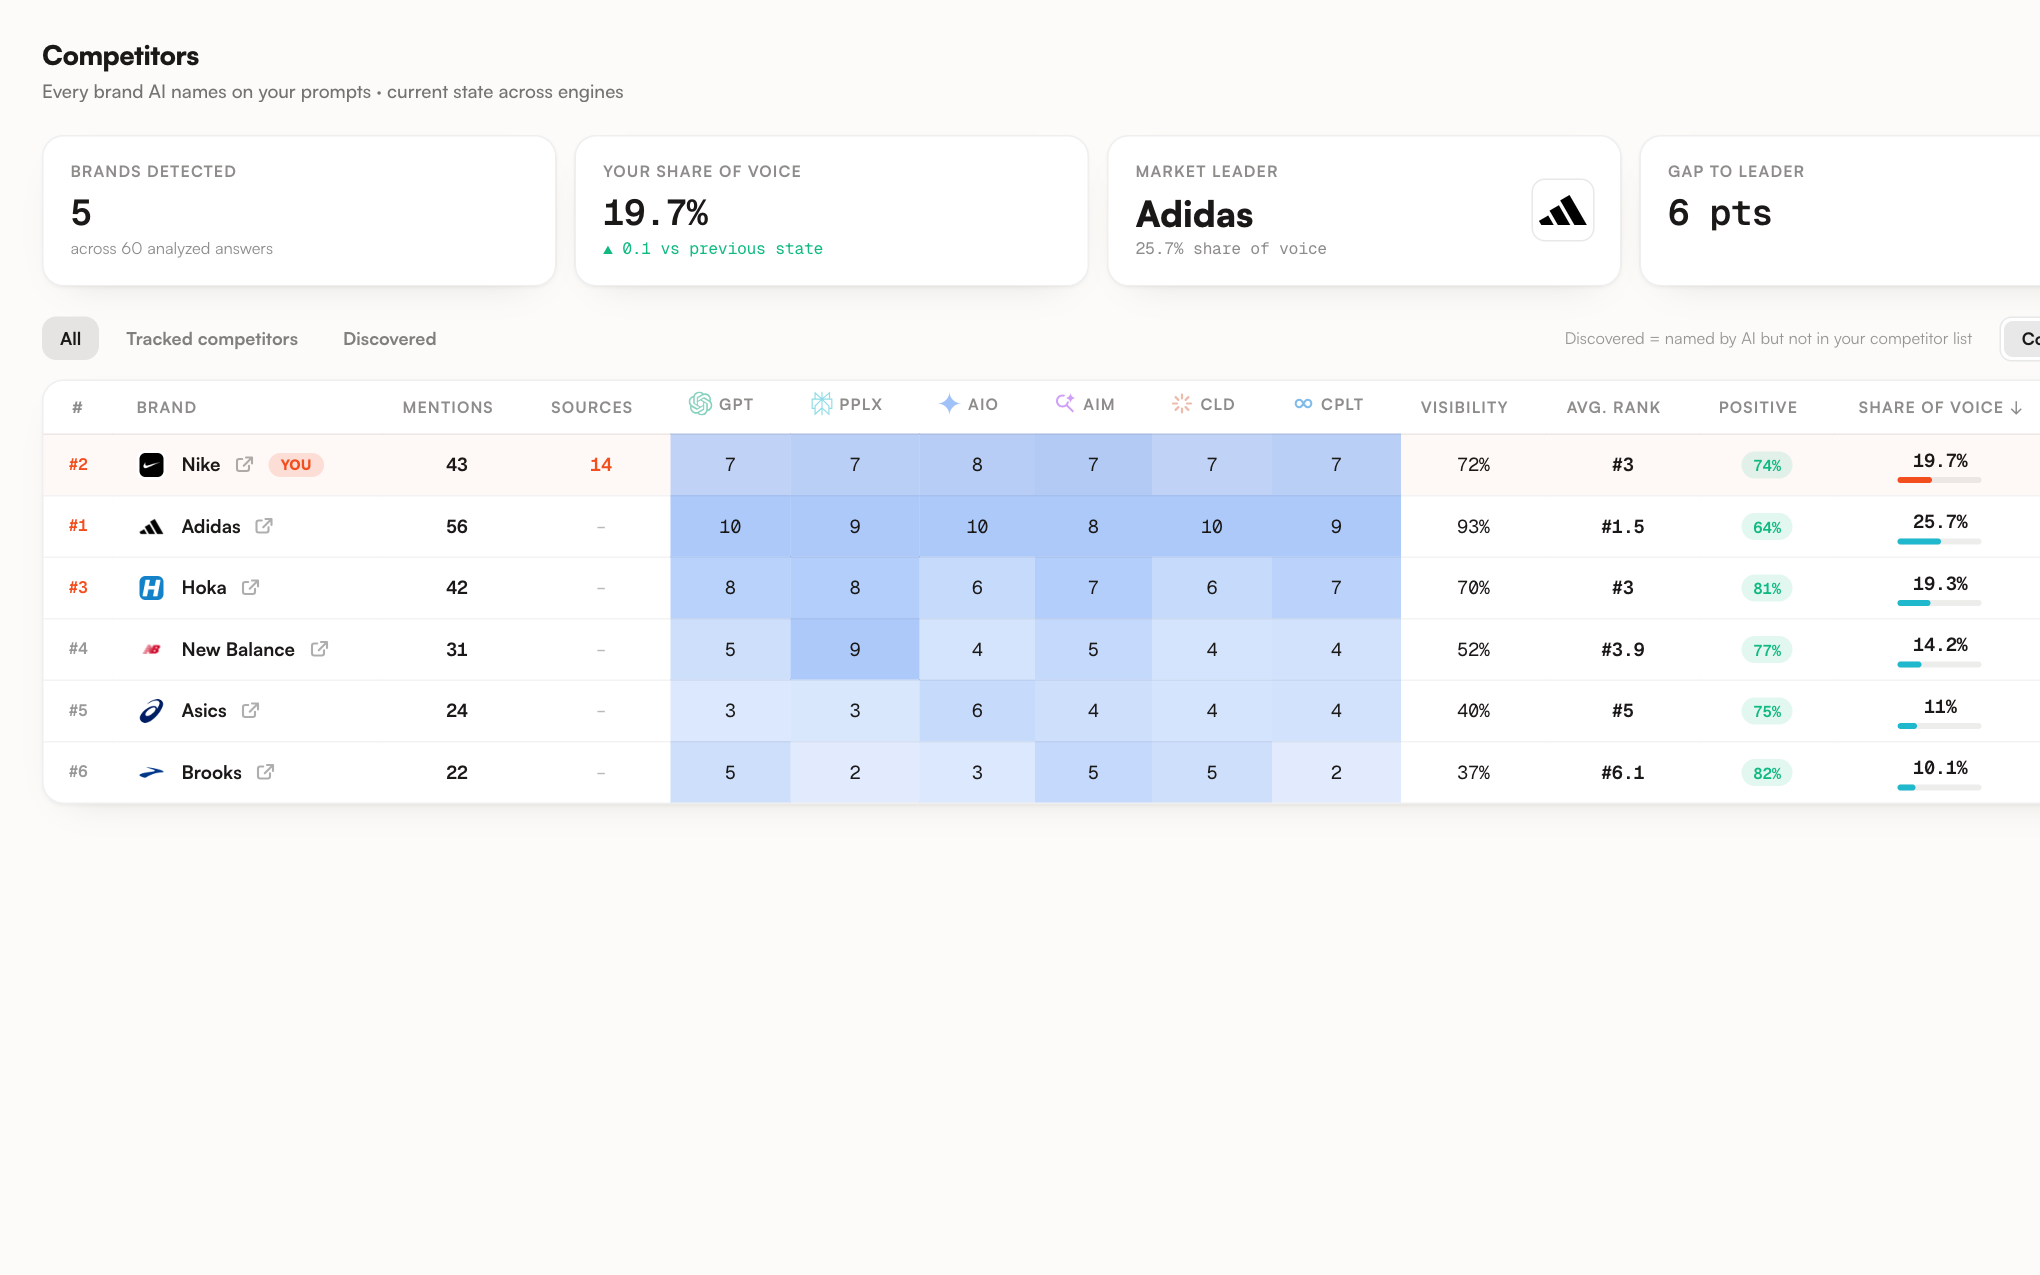Click the YOU badge next to Nike
Screen dimensions: 2040x1275
[295, 464]
